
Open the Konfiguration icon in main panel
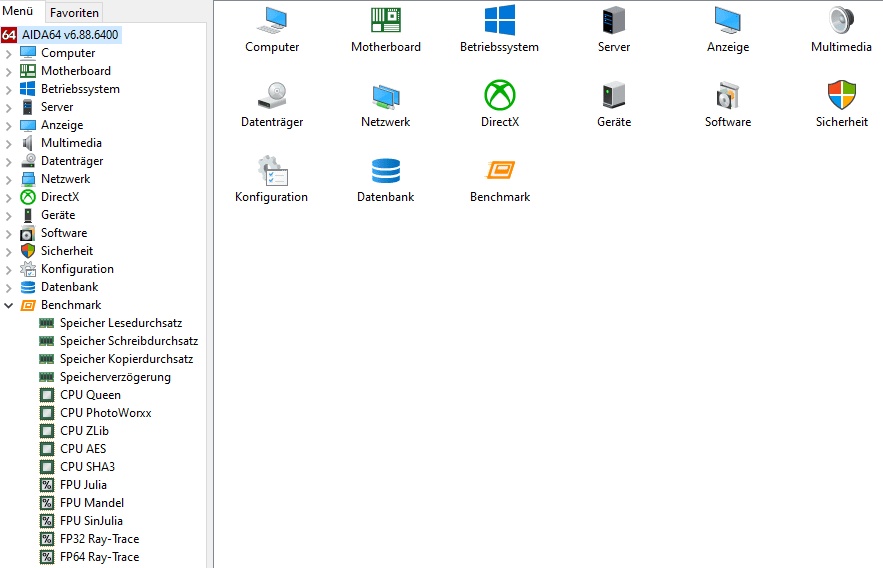click(273, 171)
